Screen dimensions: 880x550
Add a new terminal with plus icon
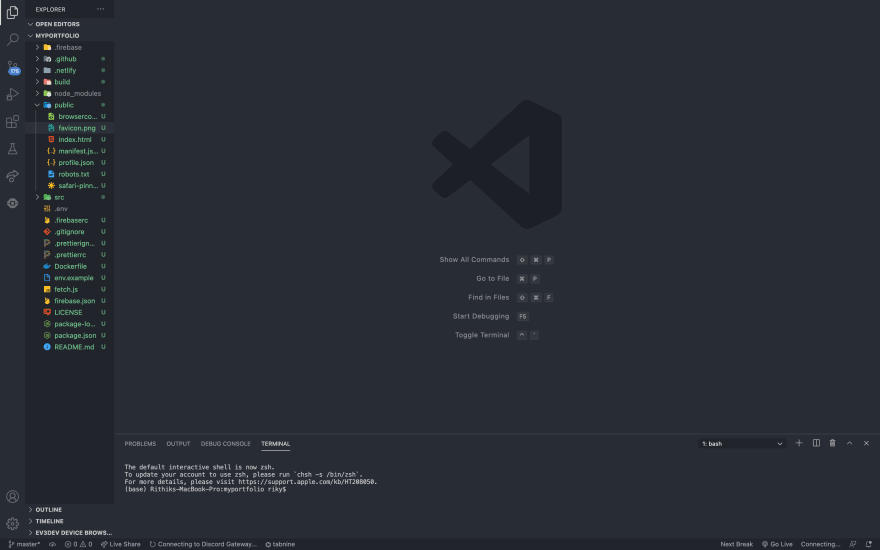[799, 443]
